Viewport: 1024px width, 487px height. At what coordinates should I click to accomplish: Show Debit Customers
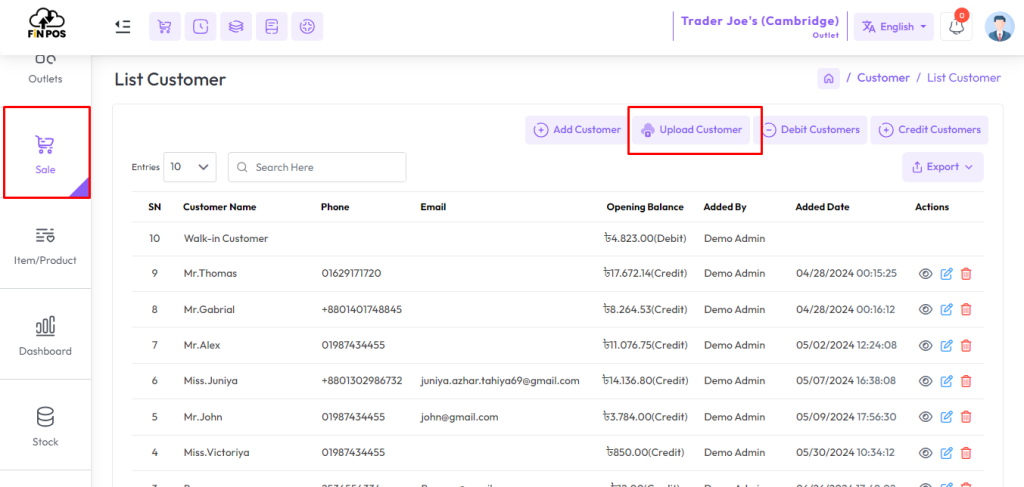pos(810,130)
